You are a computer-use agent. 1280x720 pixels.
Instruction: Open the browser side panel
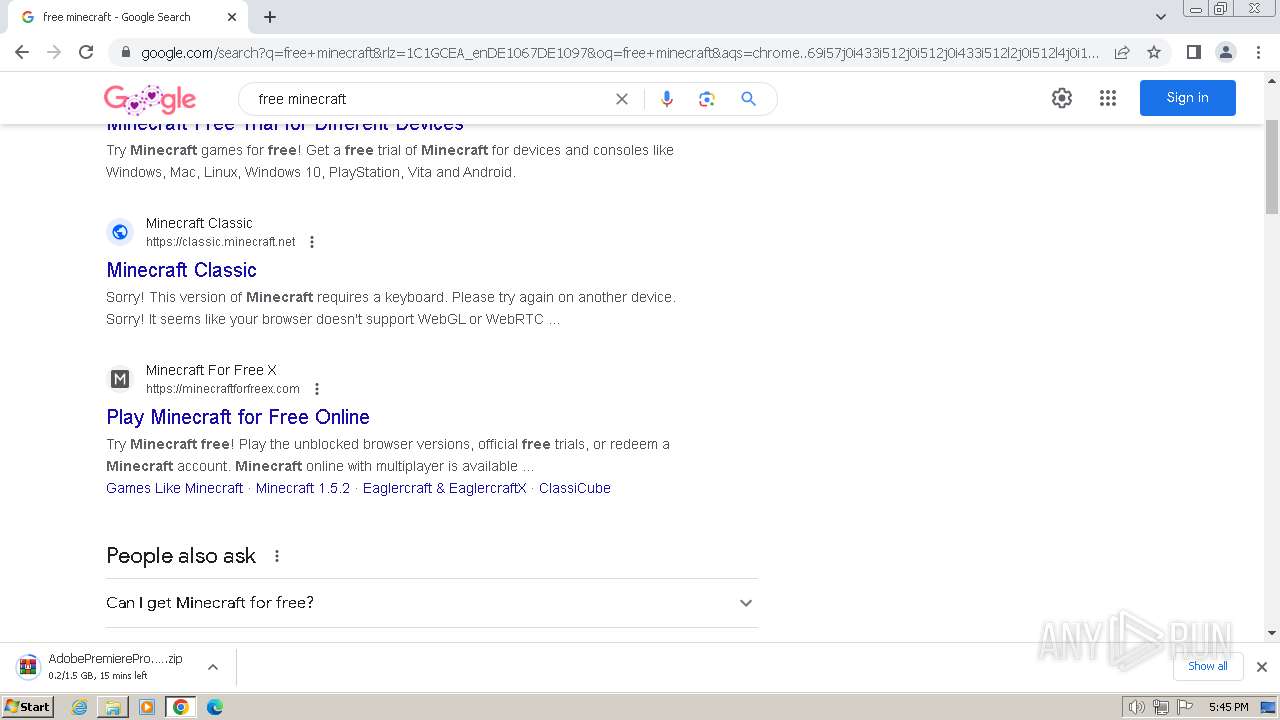1193,52
